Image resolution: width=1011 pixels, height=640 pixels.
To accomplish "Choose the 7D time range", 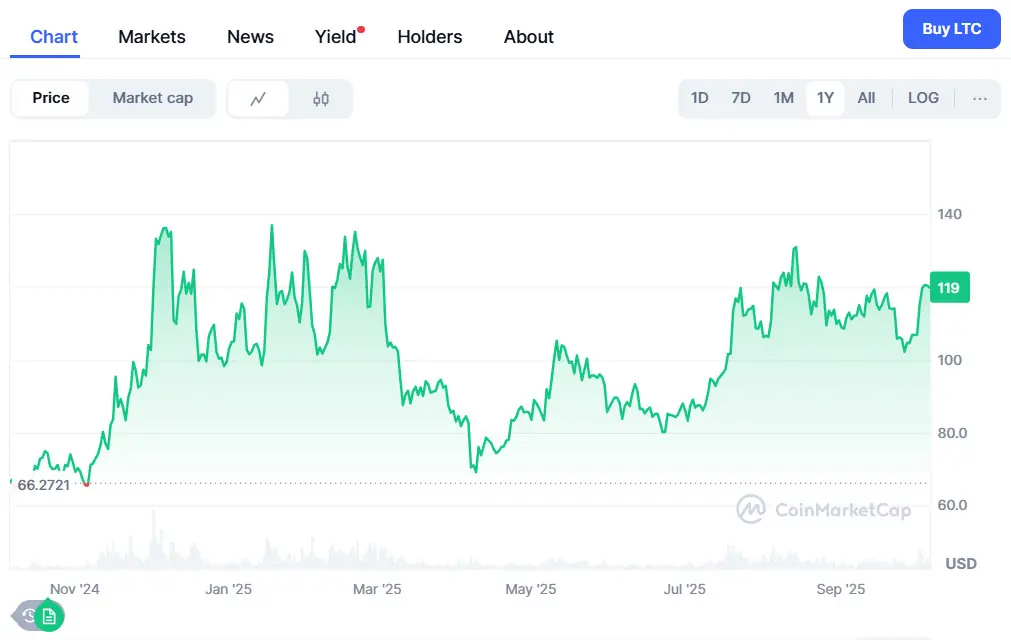I will (741, 98).
